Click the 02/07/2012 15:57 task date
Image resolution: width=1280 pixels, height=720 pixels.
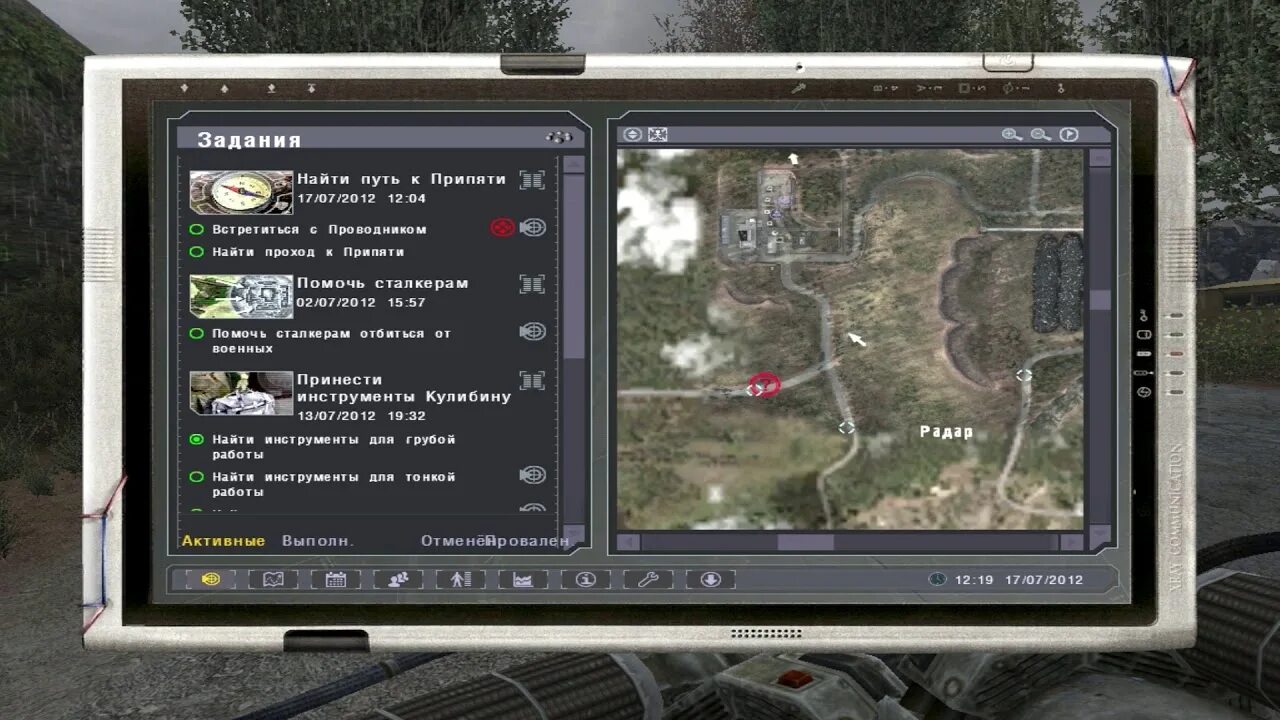(x=362, y=302)
